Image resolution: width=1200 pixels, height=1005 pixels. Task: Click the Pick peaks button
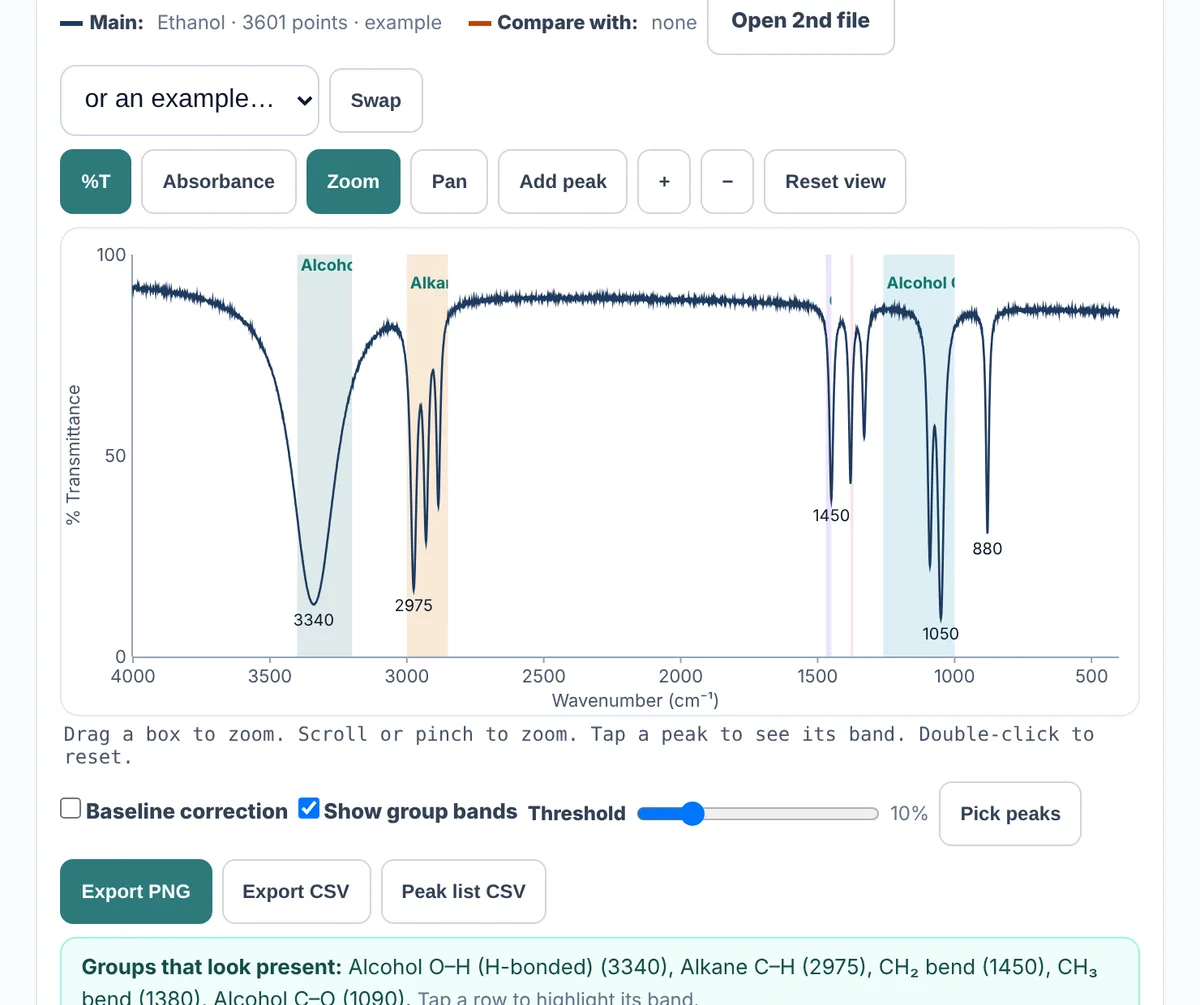[1010, 813]
